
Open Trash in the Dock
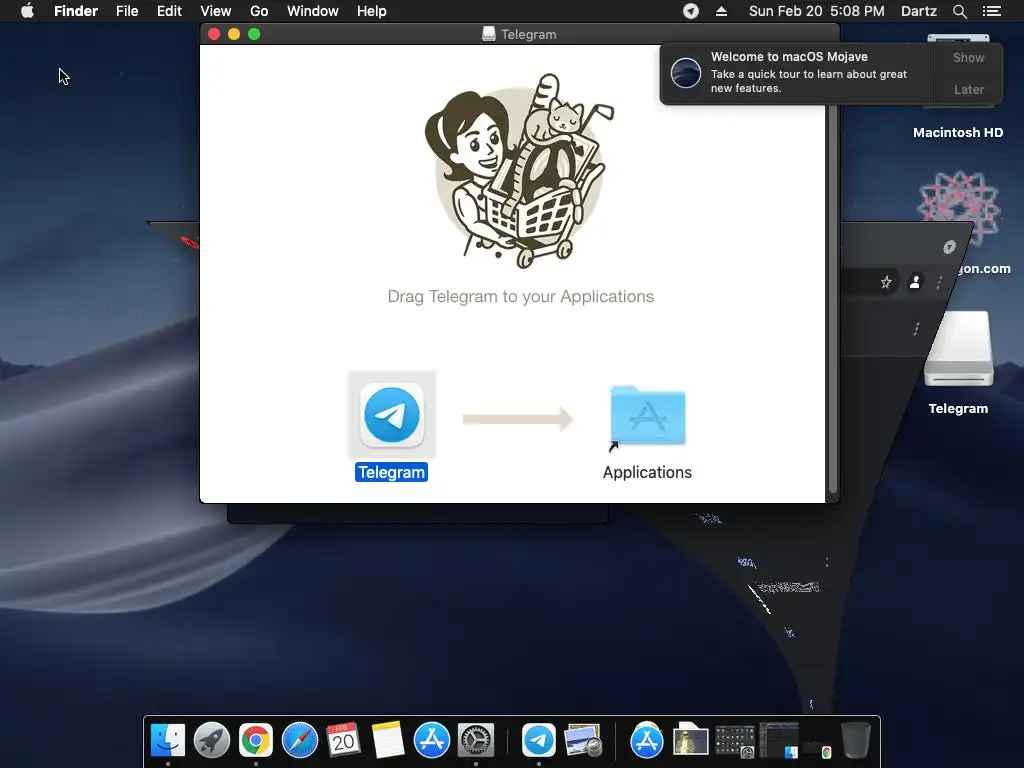point(856,741)
